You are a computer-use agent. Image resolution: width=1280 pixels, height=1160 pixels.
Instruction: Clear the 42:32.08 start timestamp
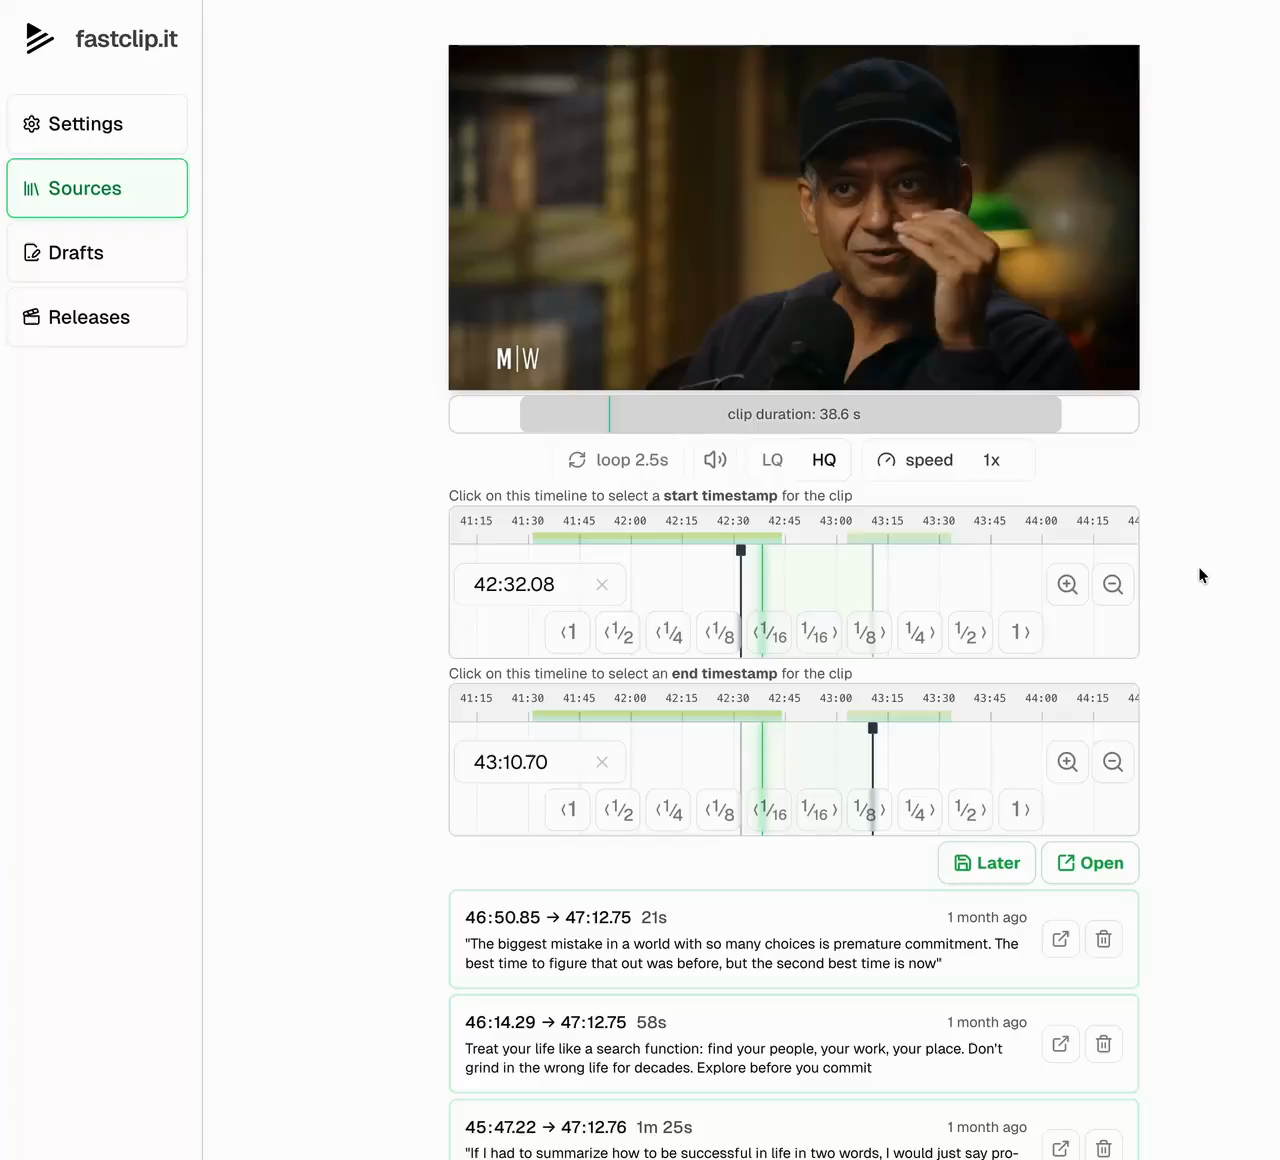tap(602, 585)
